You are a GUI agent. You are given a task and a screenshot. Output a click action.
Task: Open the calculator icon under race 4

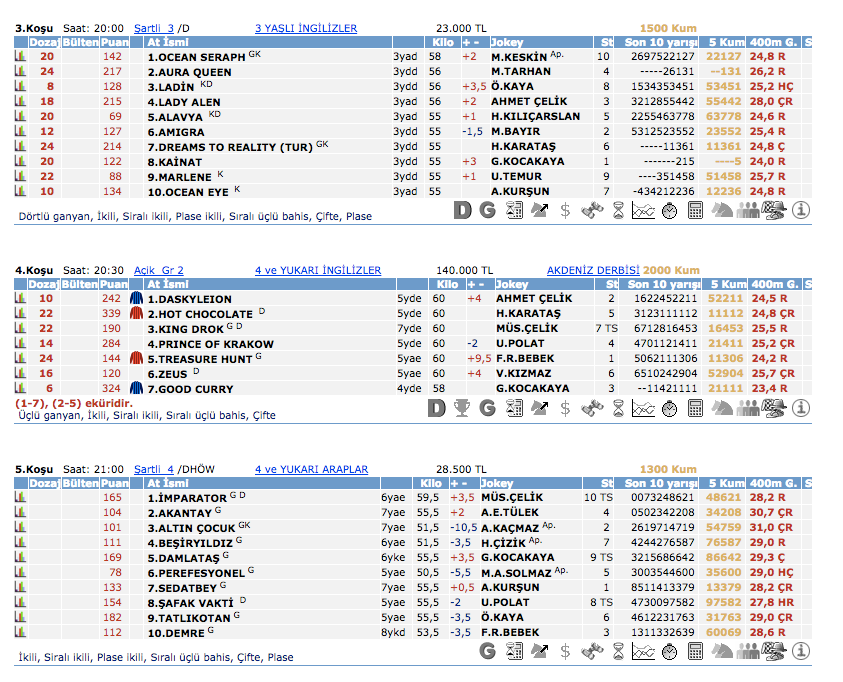695,408
